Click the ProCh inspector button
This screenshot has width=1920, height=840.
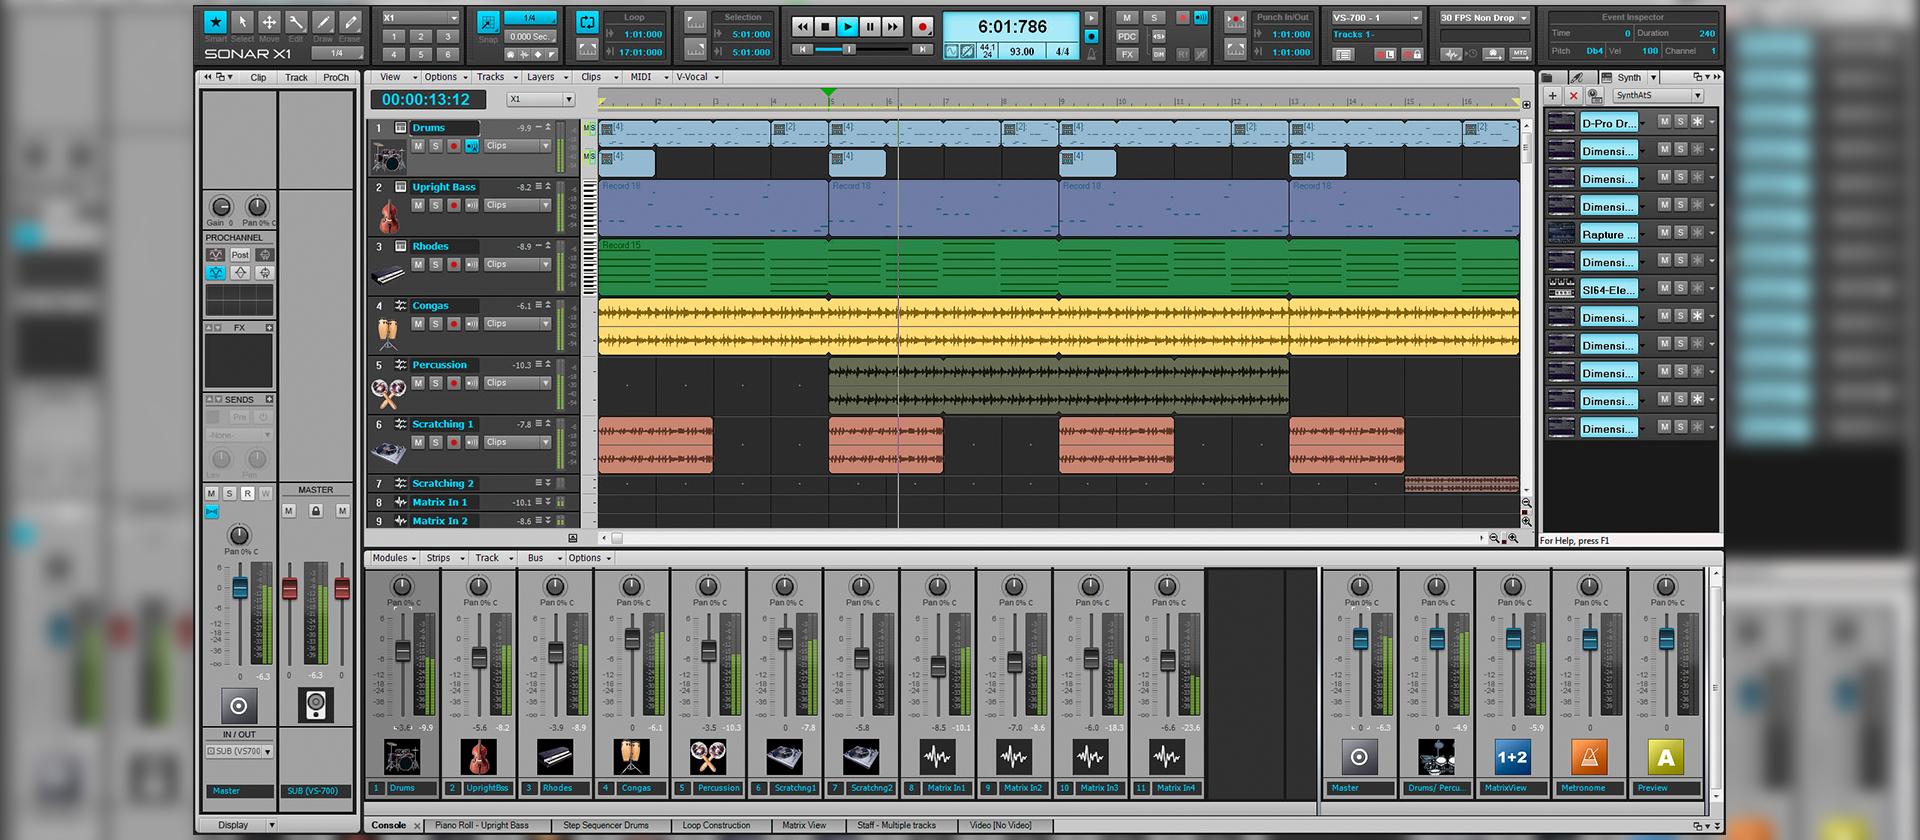(x=336, y=77)
